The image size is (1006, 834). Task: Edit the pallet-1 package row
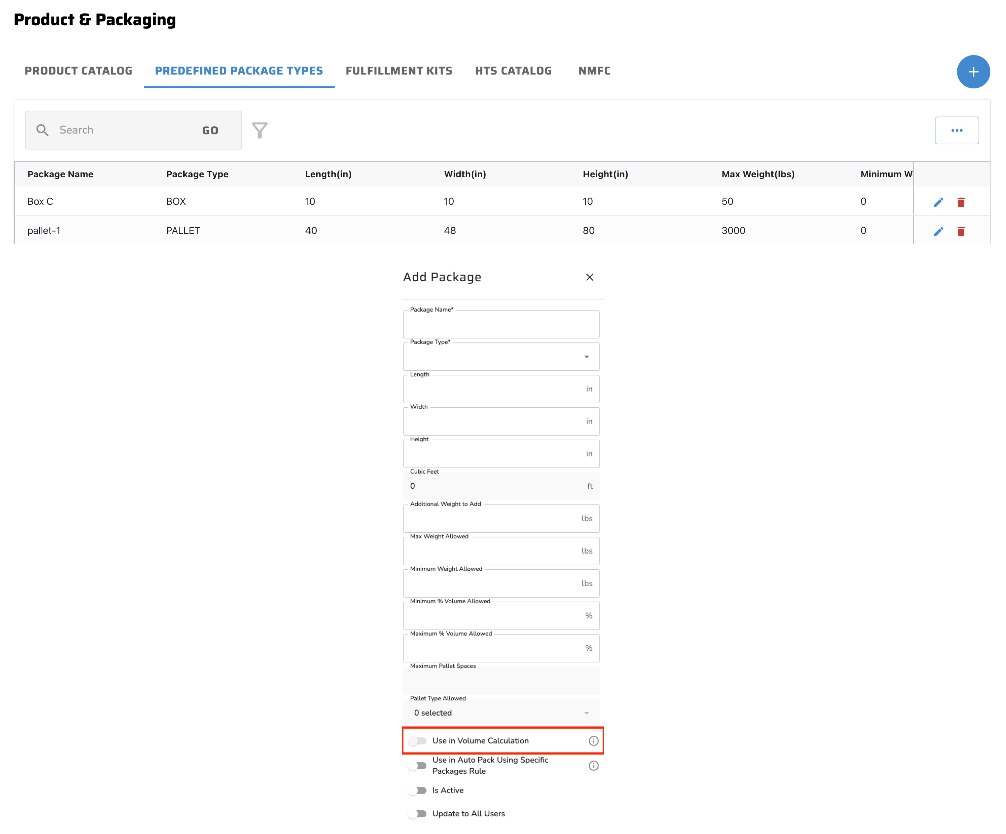point(938,231)
